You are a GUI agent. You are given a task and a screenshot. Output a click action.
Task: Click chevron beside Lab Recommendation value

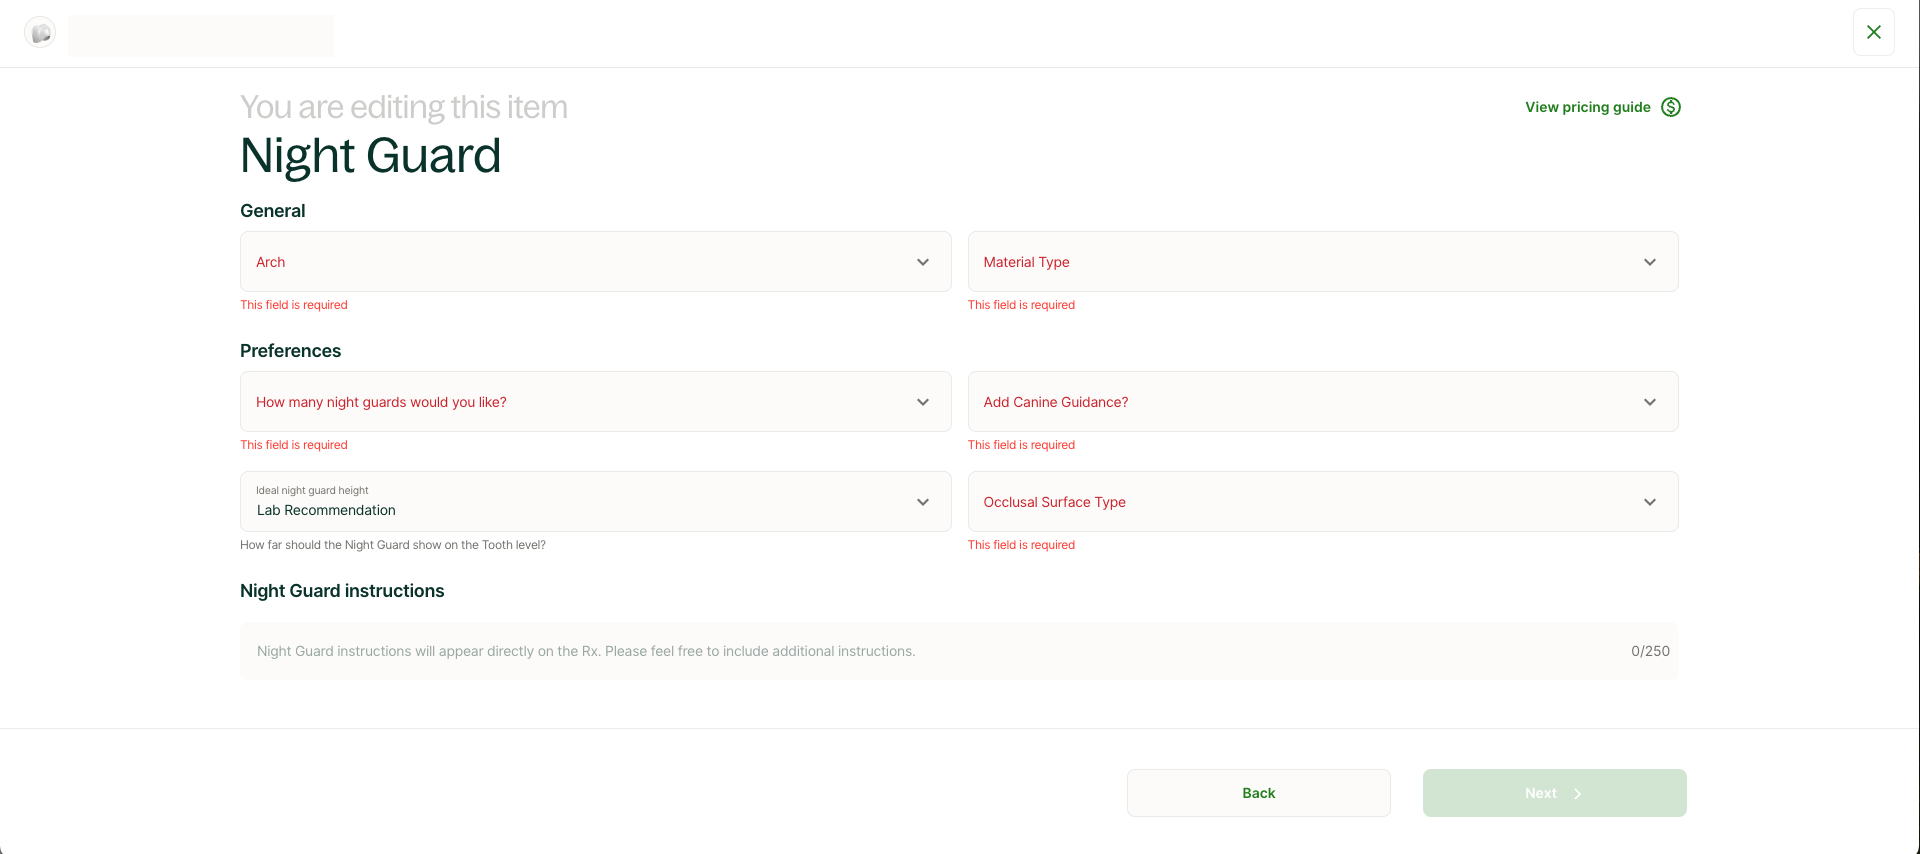(x=922, y=502)
